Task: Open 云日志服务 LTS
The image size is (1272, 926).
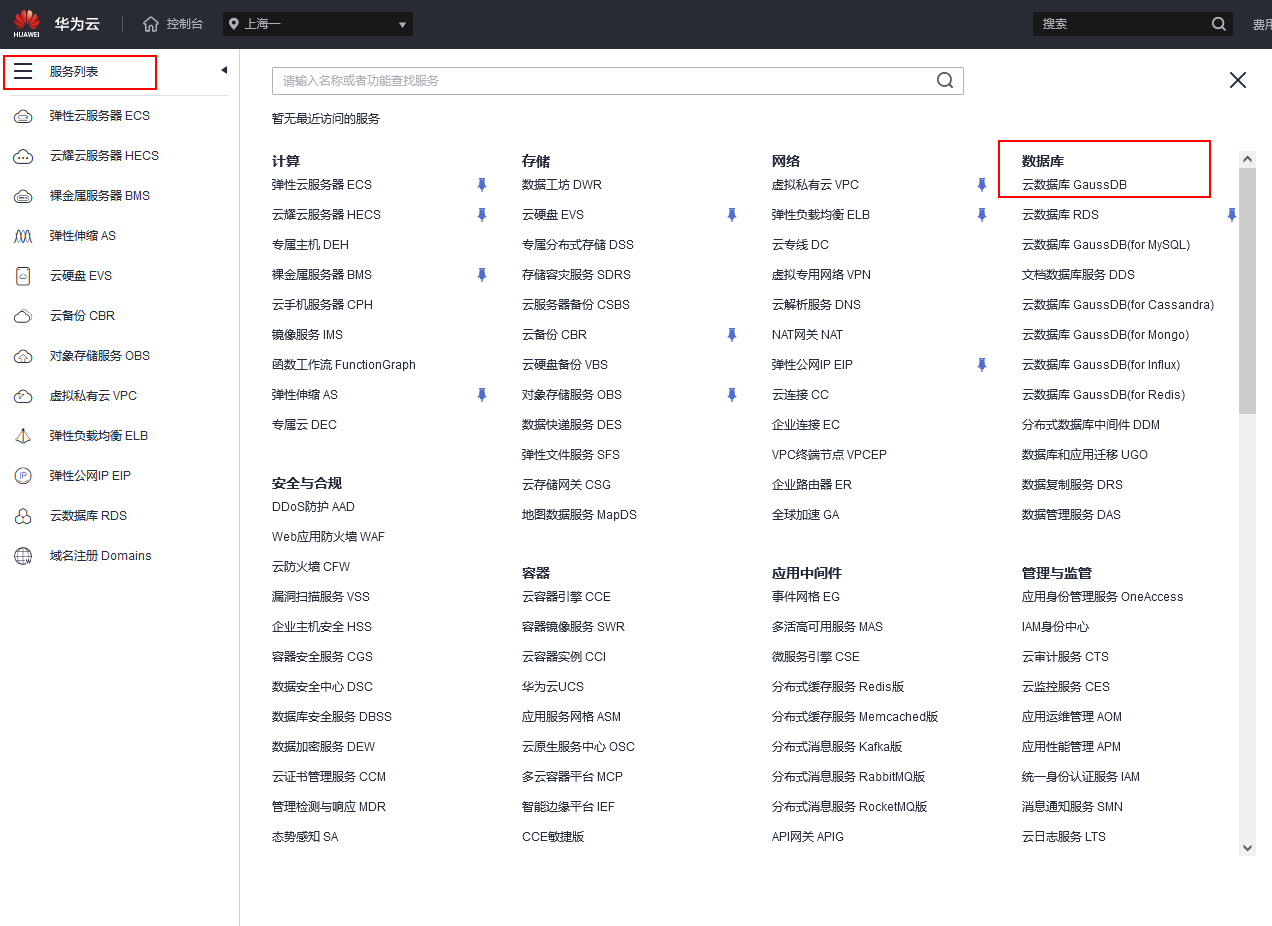Action: pos(1064,837)
